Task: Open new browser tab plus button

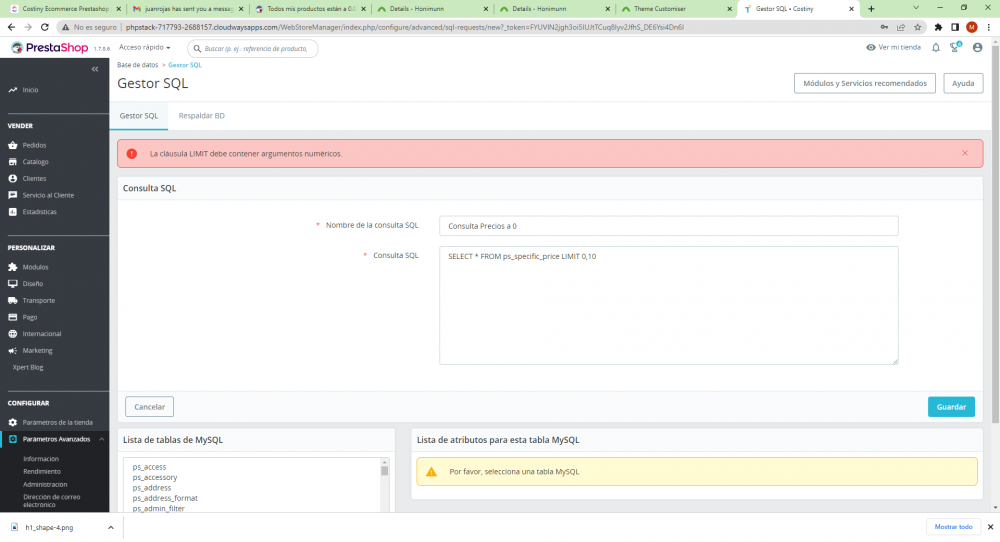Action: (871, 9)
